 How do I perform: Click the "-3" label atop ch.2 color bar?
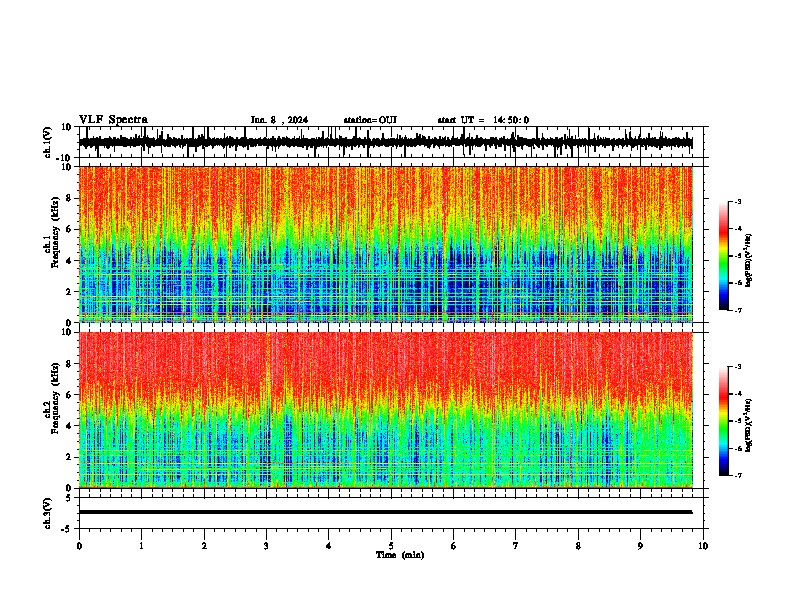point(738,367)
